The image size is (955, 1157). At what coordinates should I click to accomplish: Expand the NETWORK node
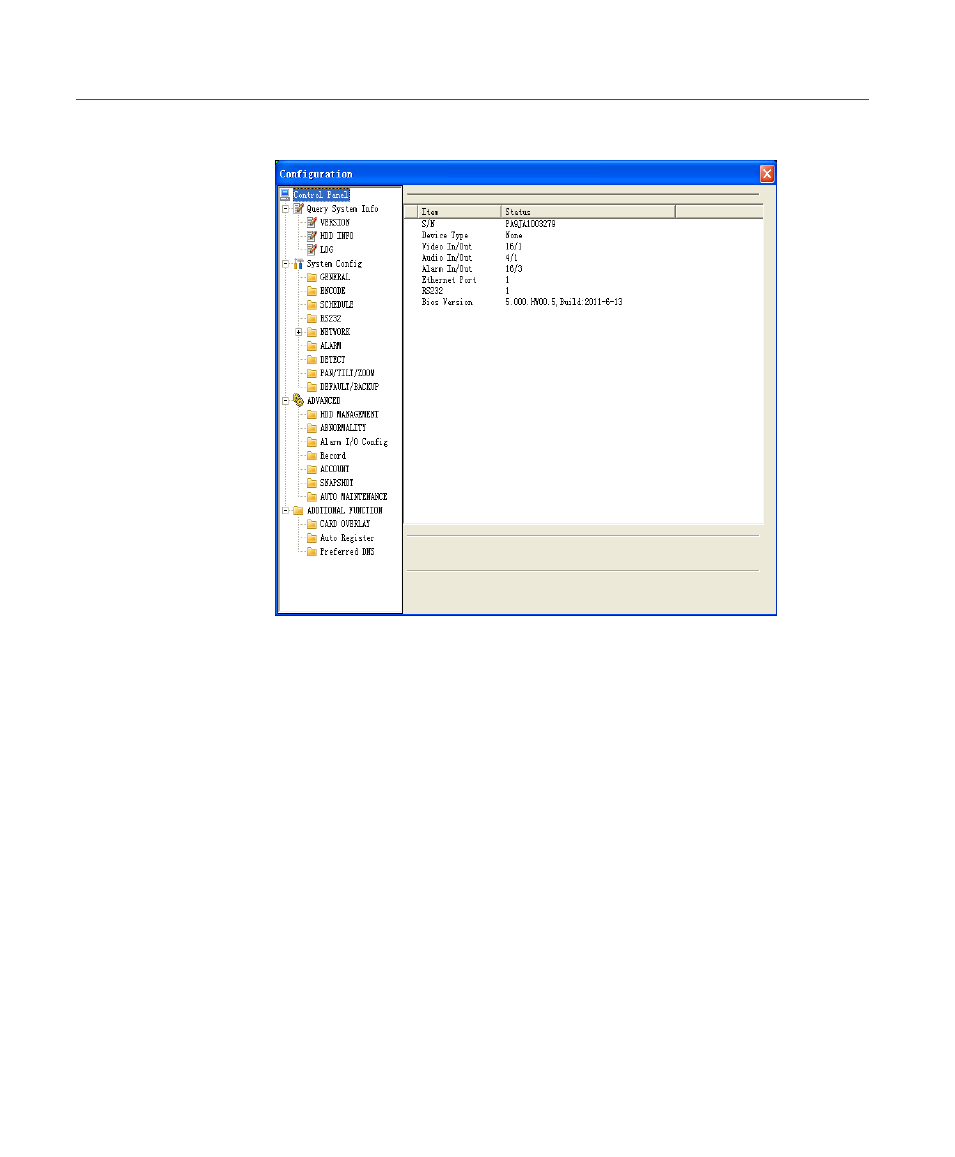[x=299, y=332]
